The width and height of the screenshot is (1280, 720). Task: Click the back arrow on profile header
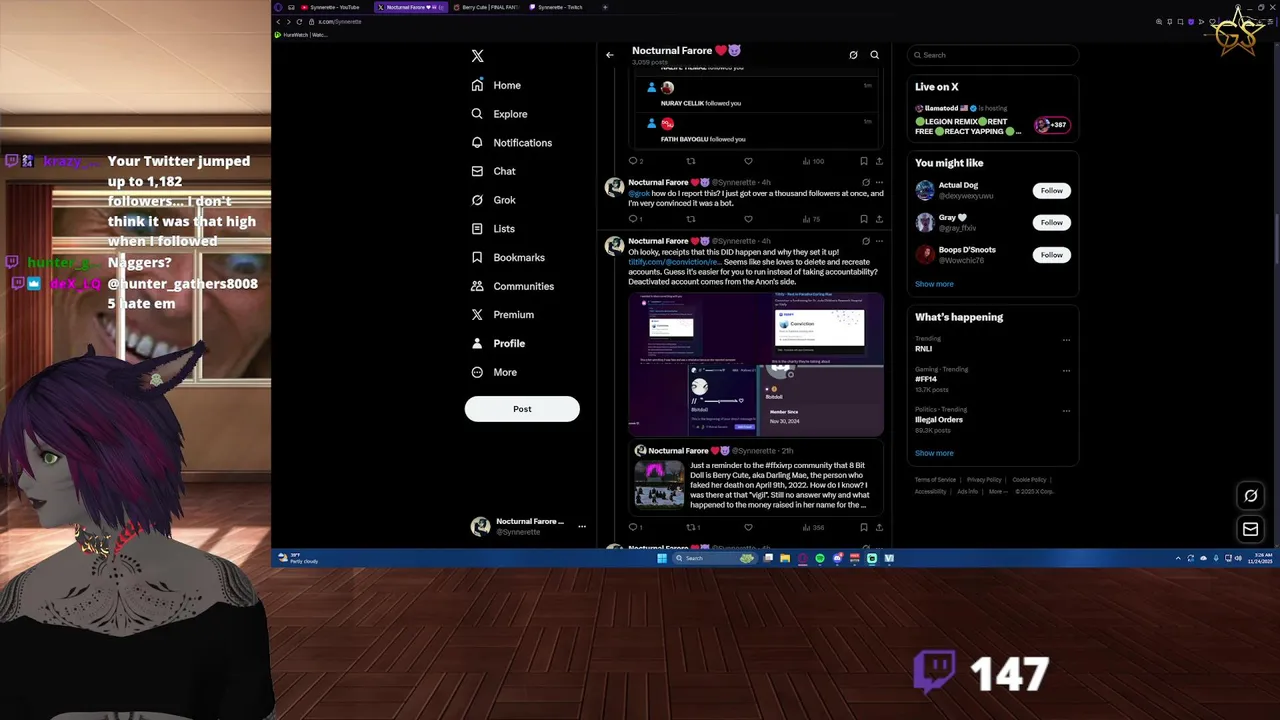pyautogui.click(x=610, y=55)
